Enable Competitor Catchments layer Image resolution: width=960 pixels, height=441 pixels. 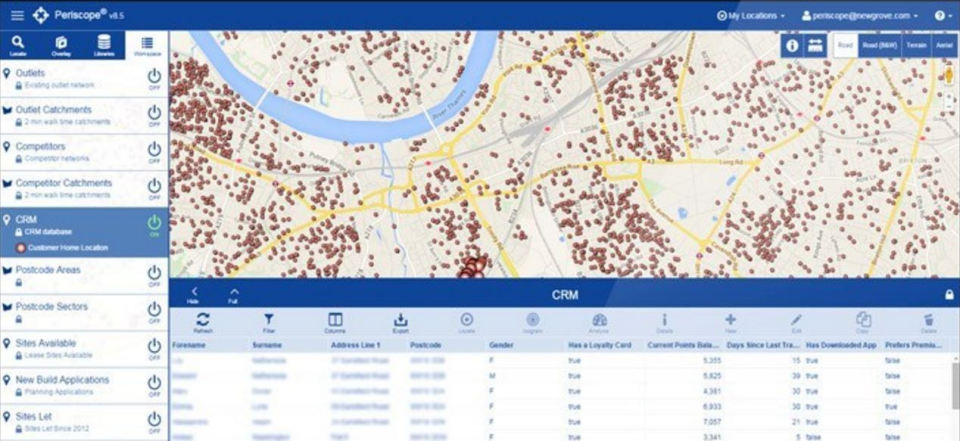[154, 189]
